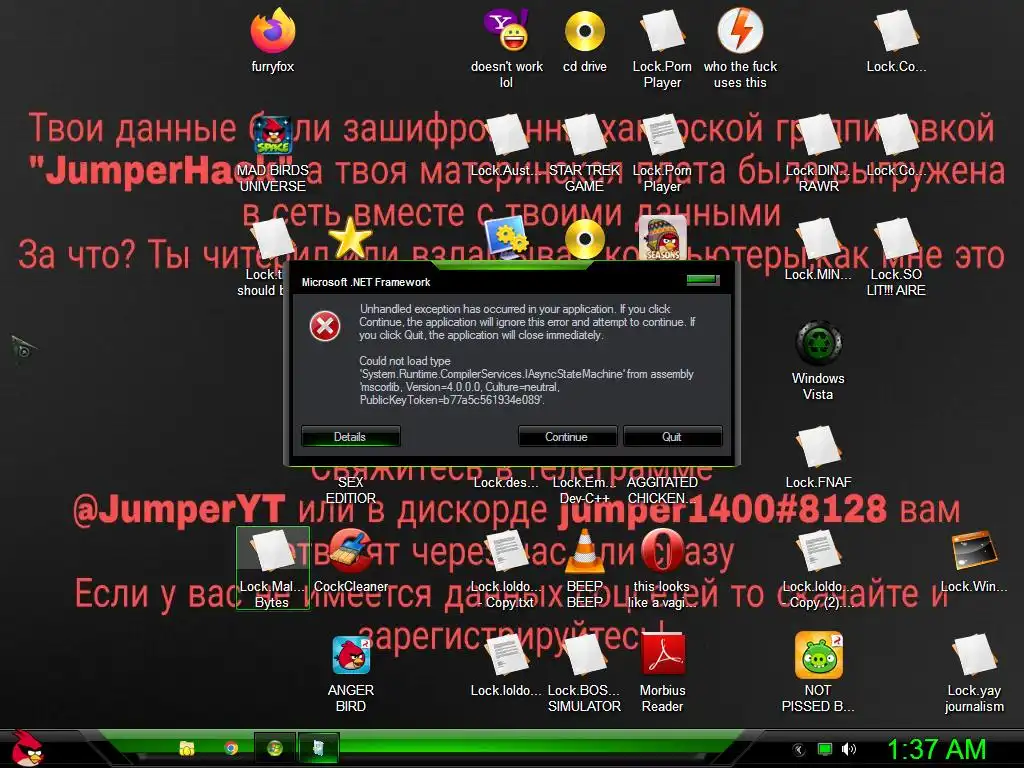1024x768 pixels.
Task: Launch MAD BIRDS UNIVERSE desktop icon
Action: (273, 135)
